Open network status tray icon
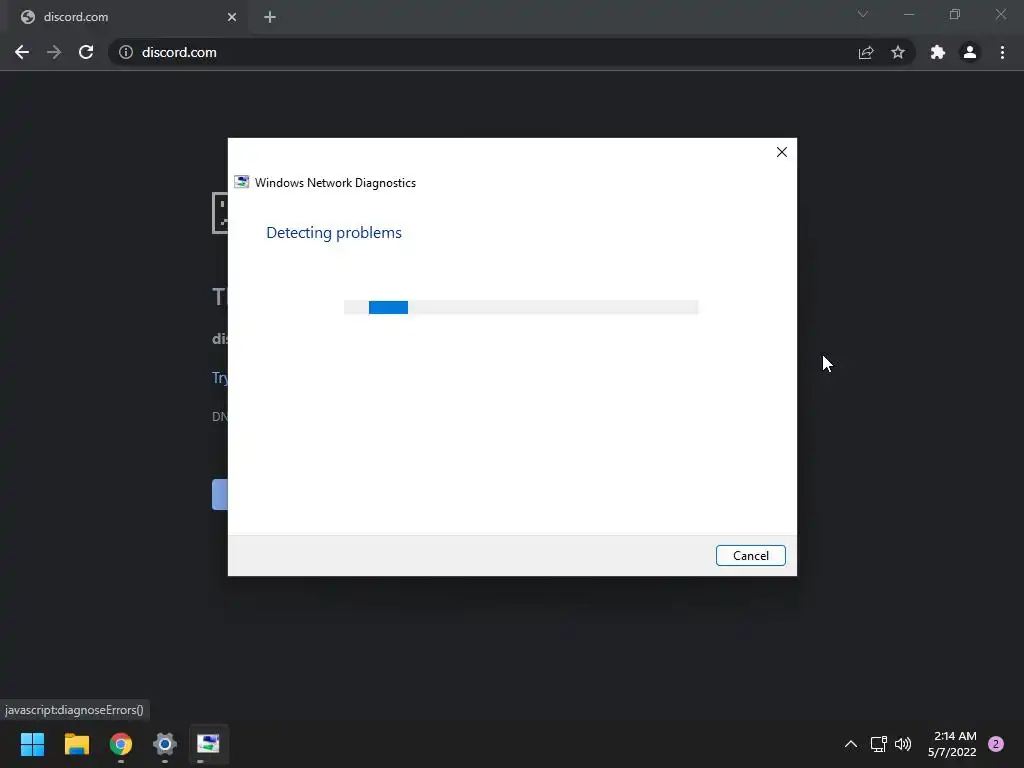 coord(878,744)
